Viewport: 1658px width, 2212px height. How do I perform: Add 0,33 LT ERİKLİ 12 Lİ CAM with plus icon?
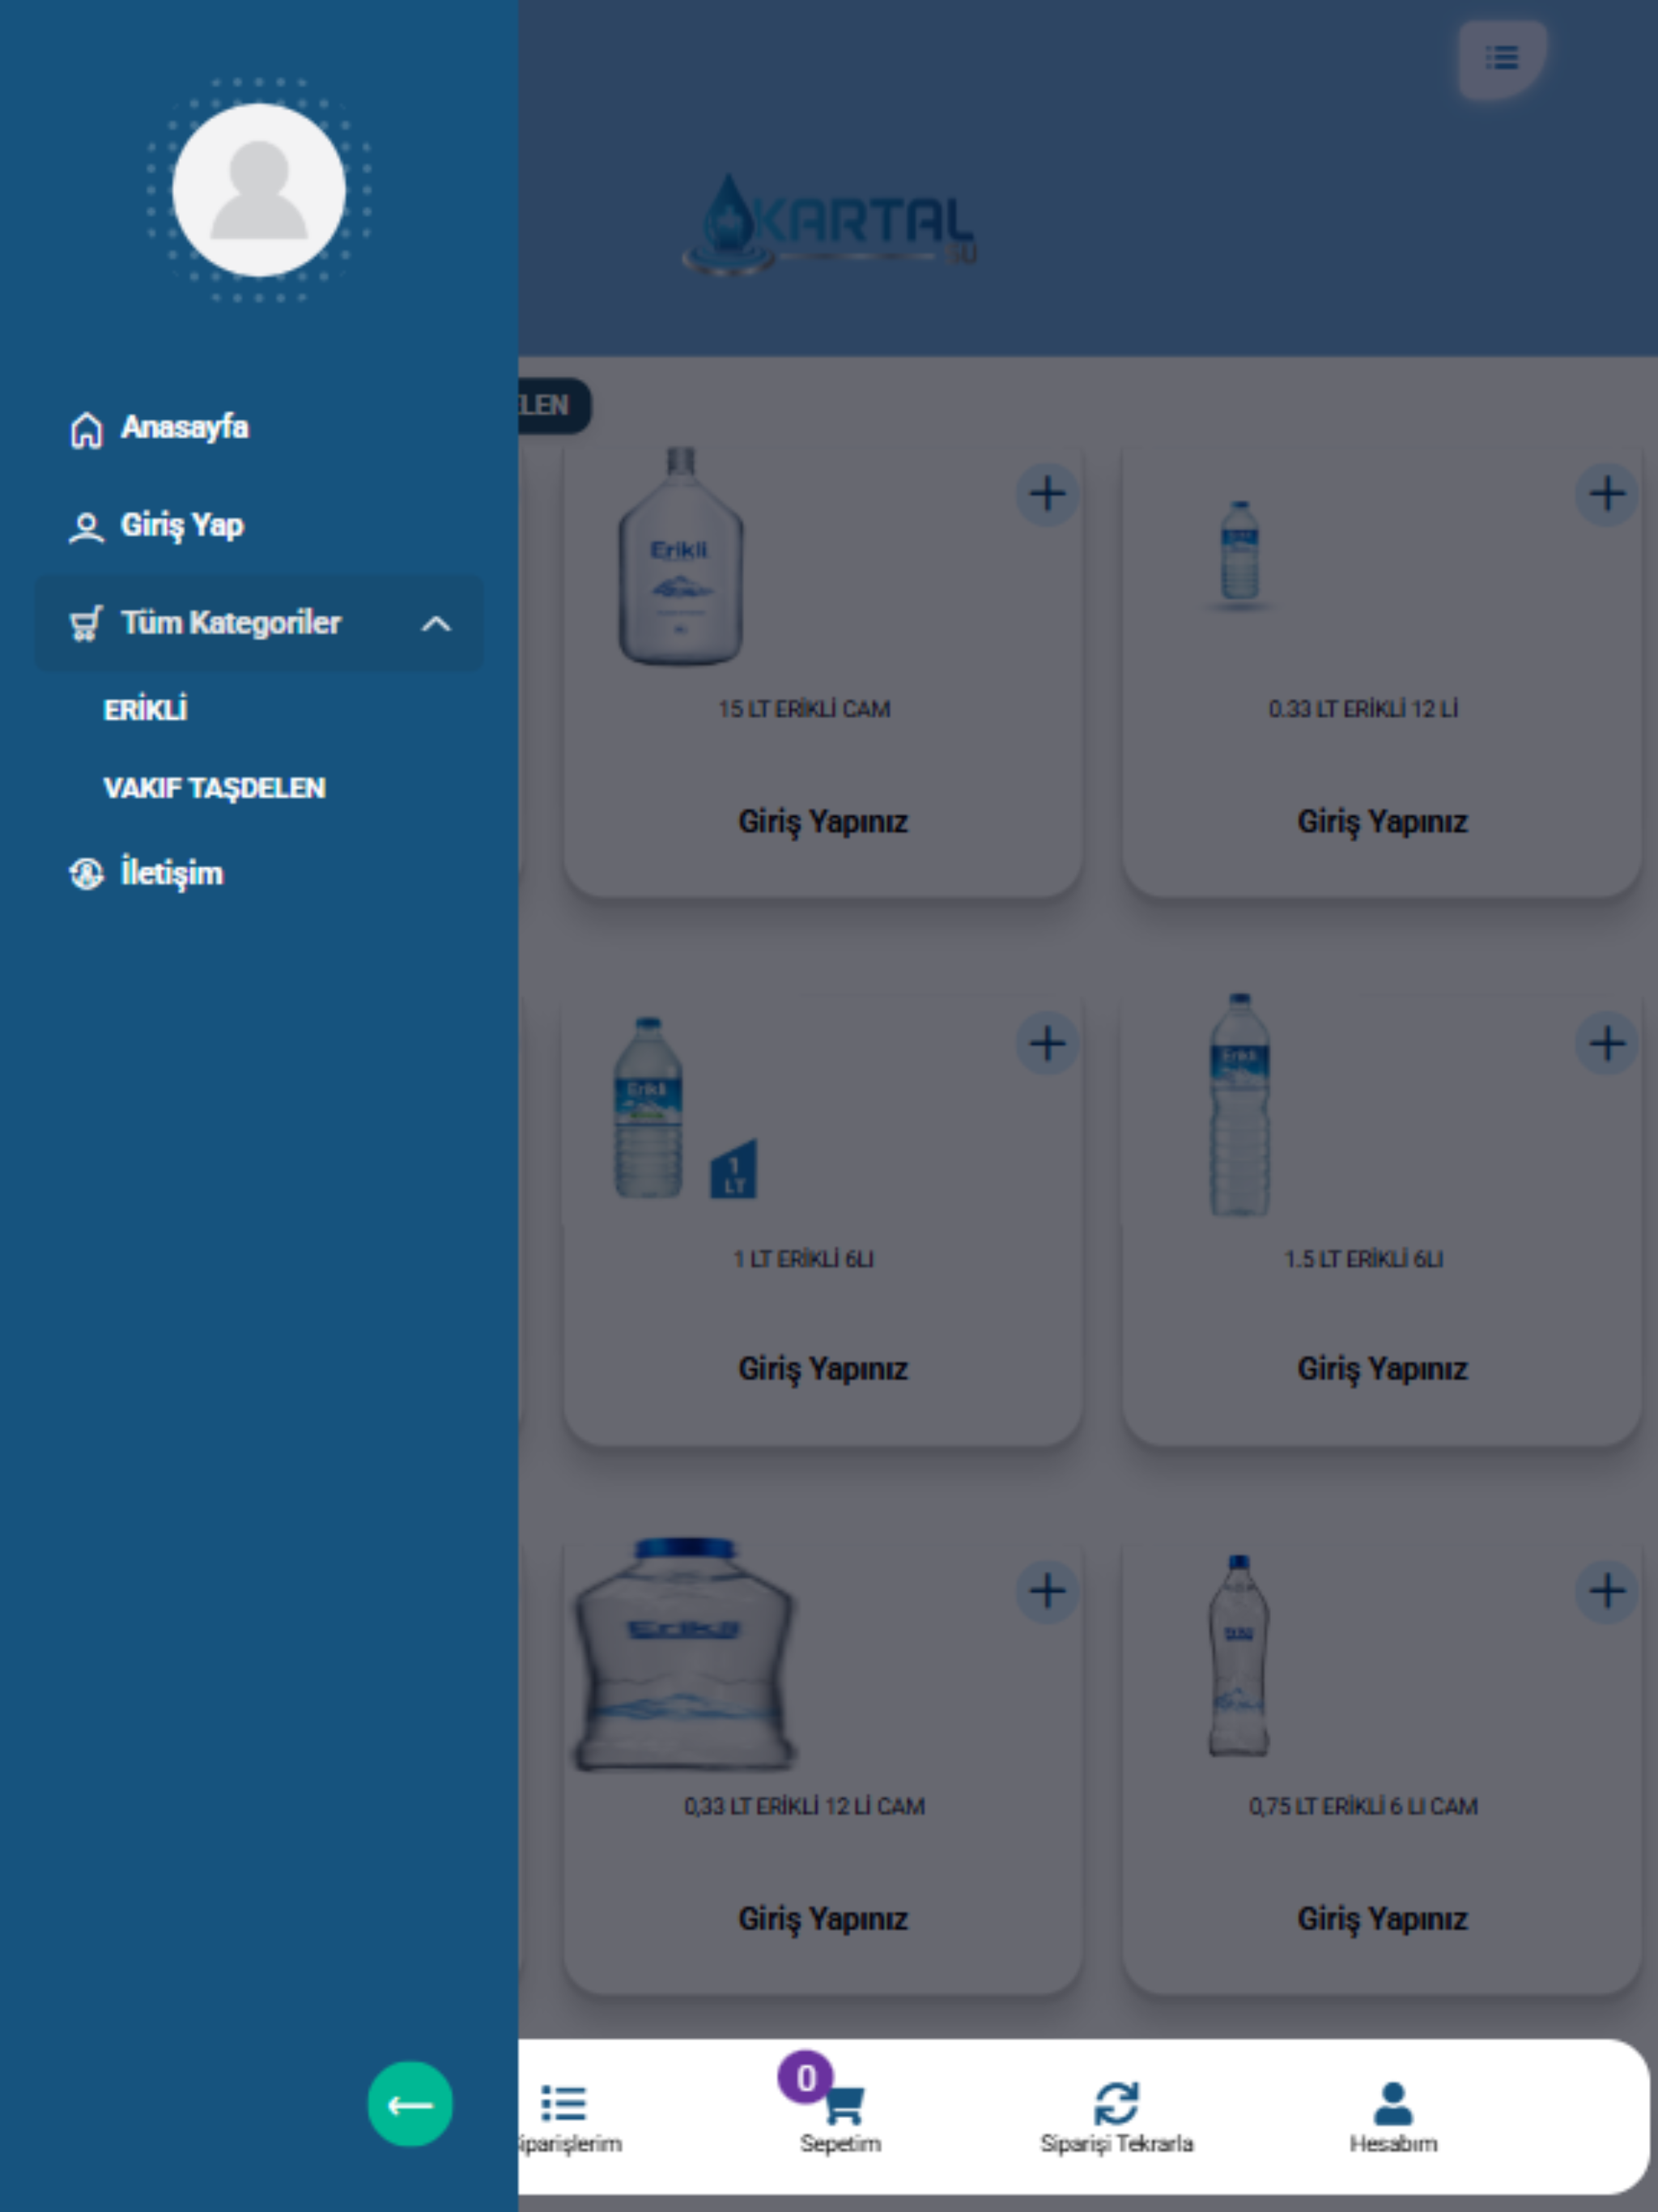click(x=1047, y=1591)
